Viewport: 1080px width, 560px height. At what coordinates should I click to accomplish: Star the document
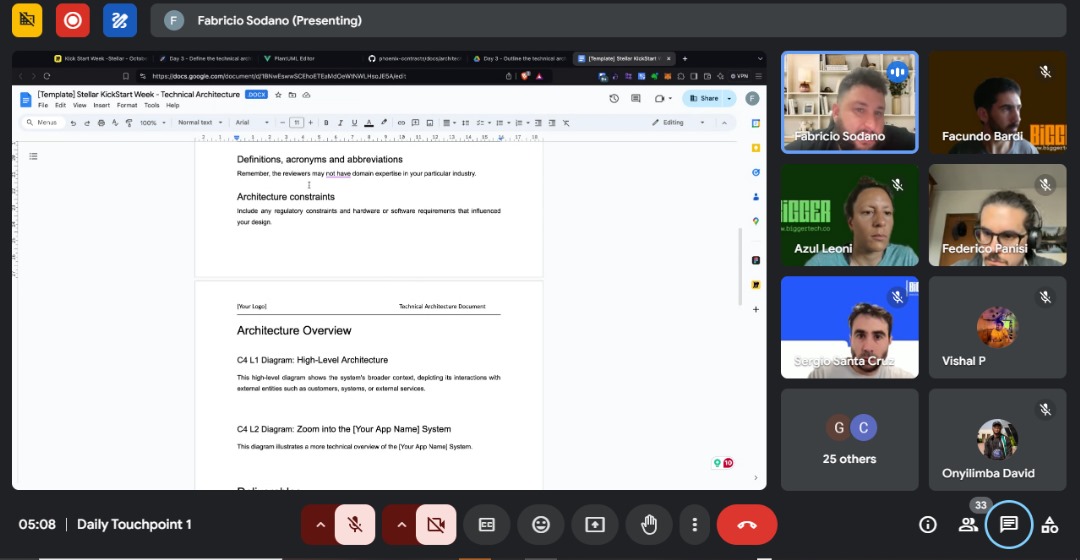[278, 95]
